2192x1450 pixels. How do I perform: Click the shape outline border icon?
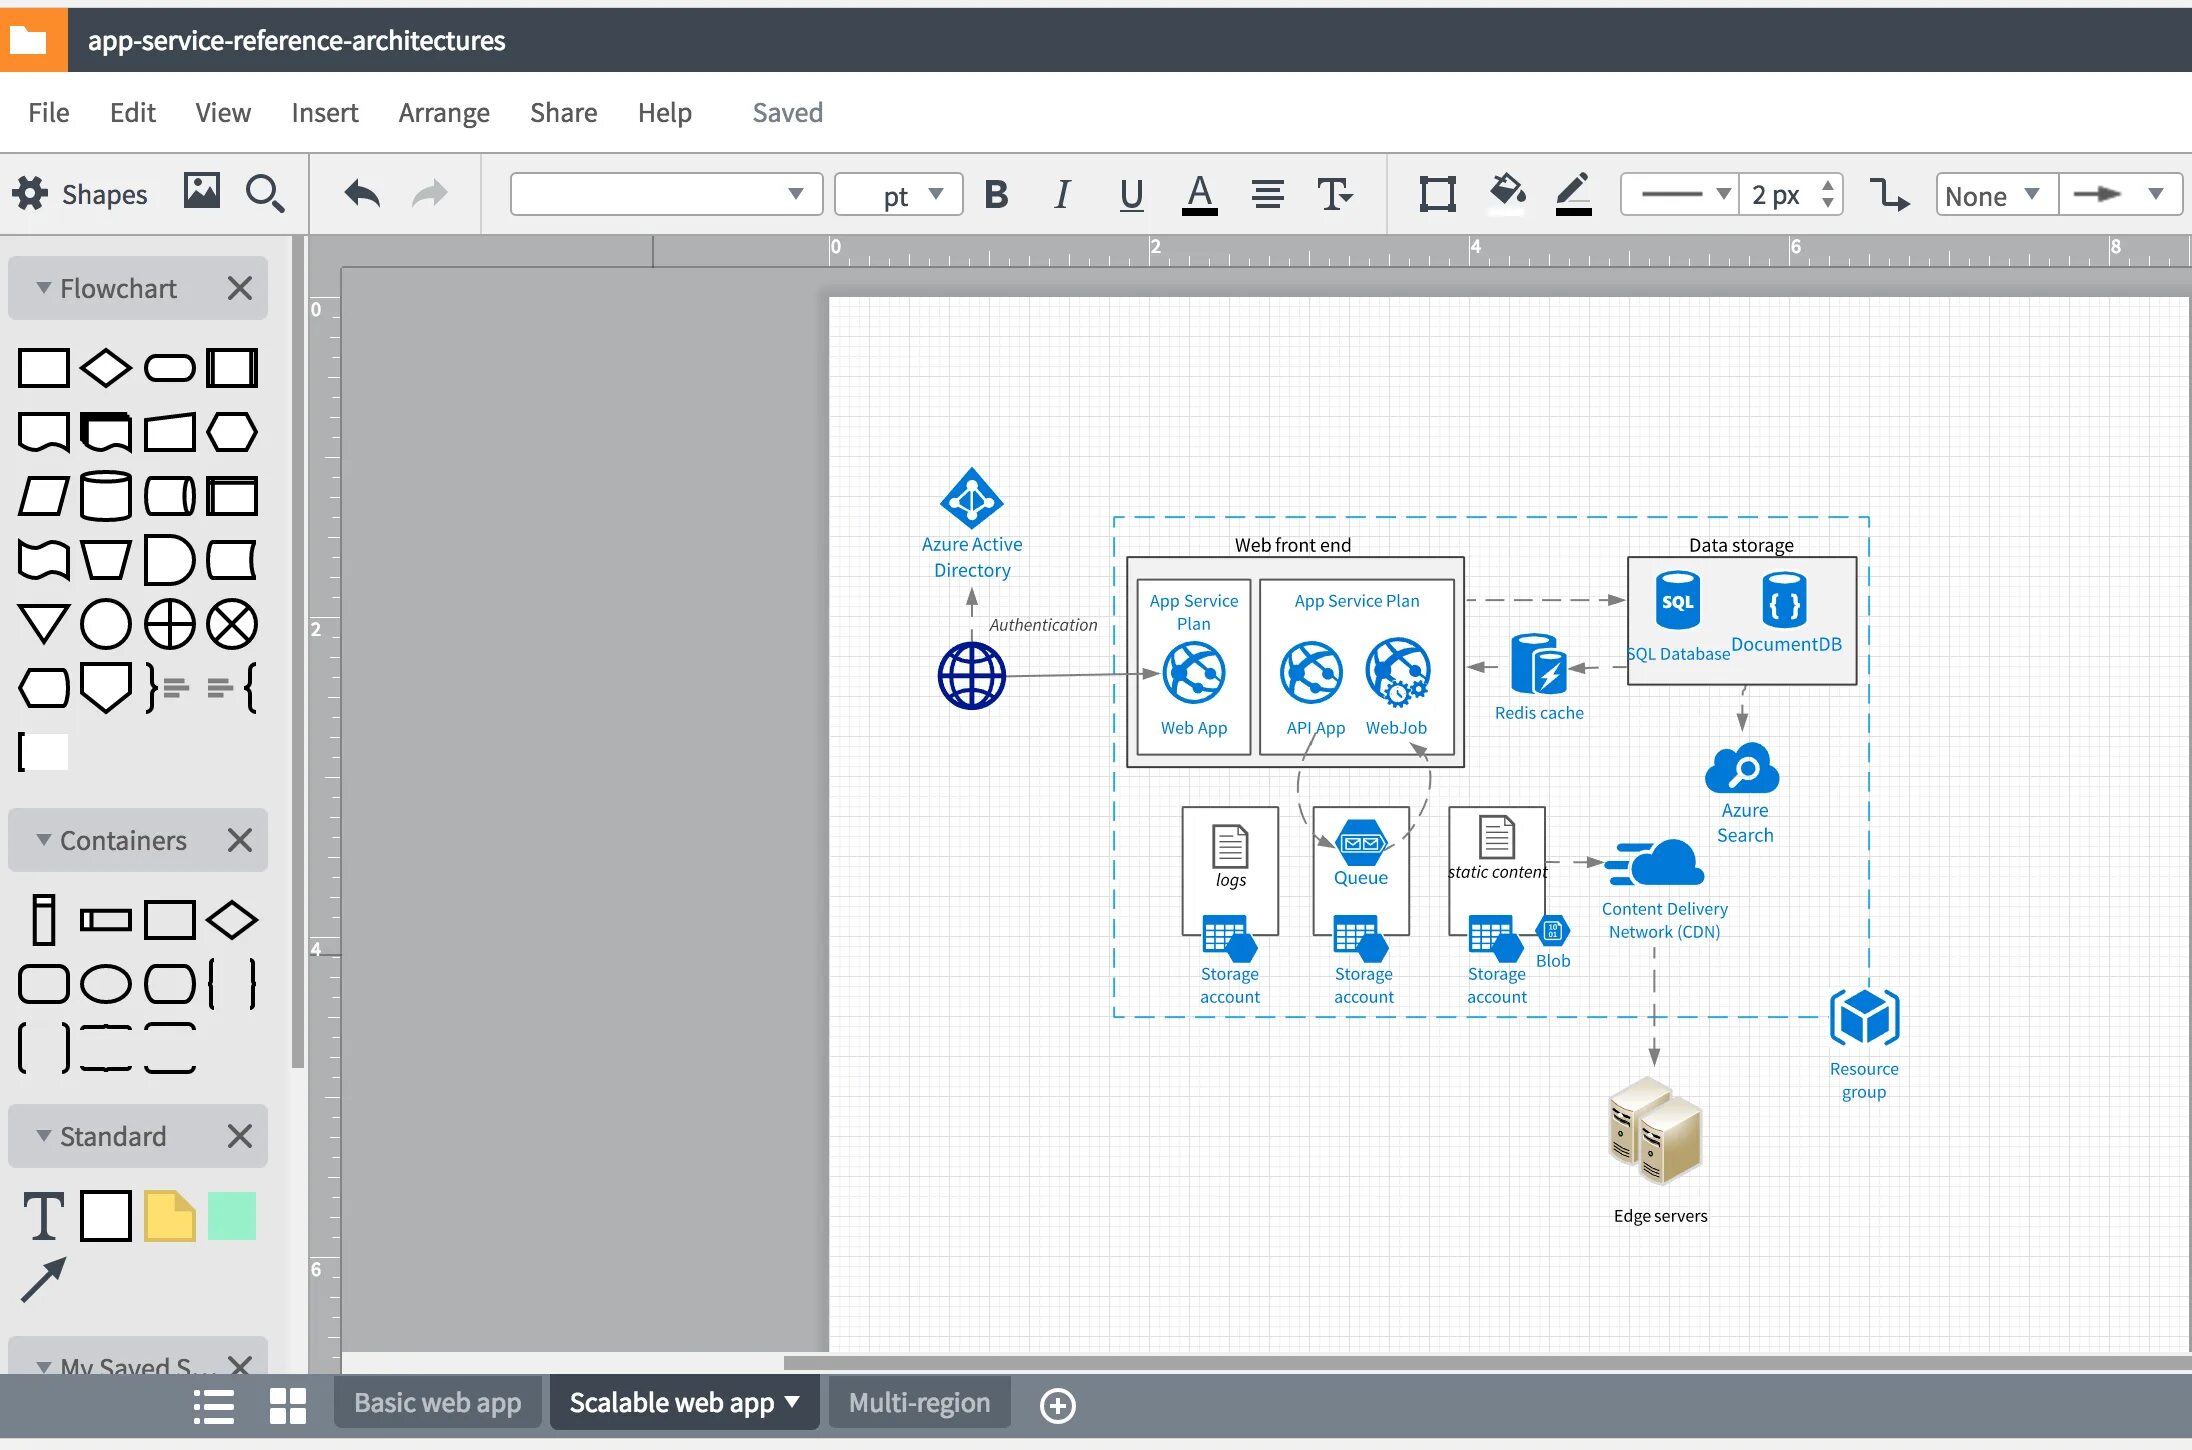click(x=1437, y=194)
